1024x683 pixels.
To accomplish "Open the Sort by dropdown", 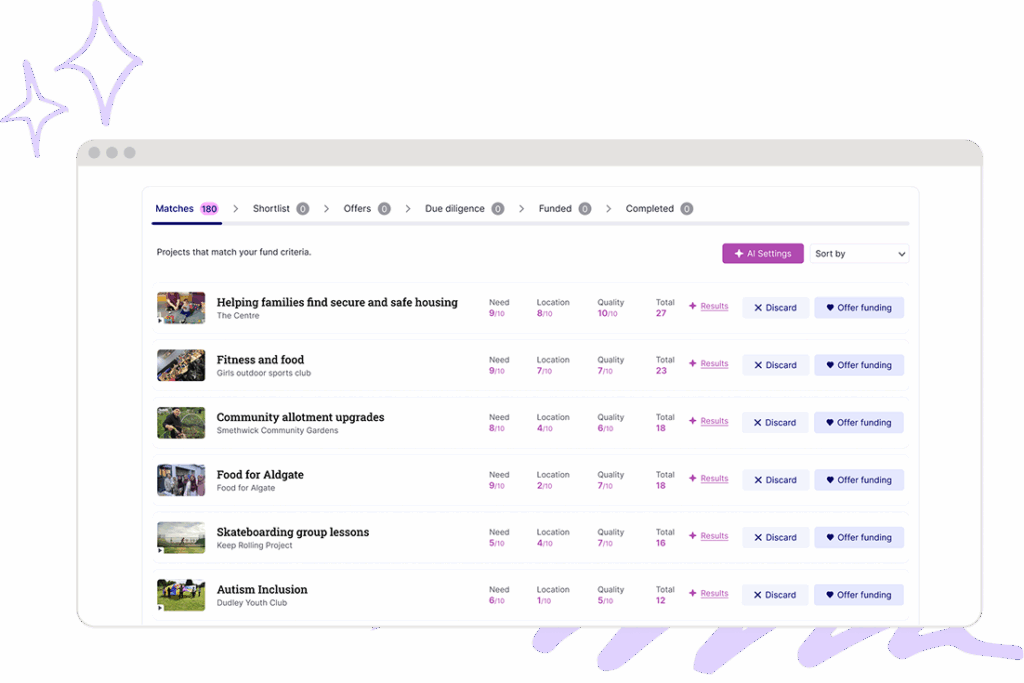I will pyautogui.click(x=859, y=253).
